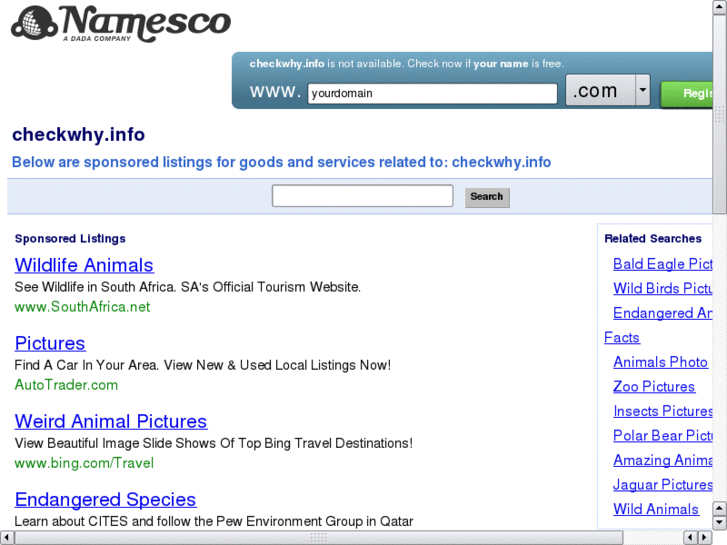Screen dimensions: 727x545
Task: Click the Sponsored Listings heading
Action: [x=70, y=238]
